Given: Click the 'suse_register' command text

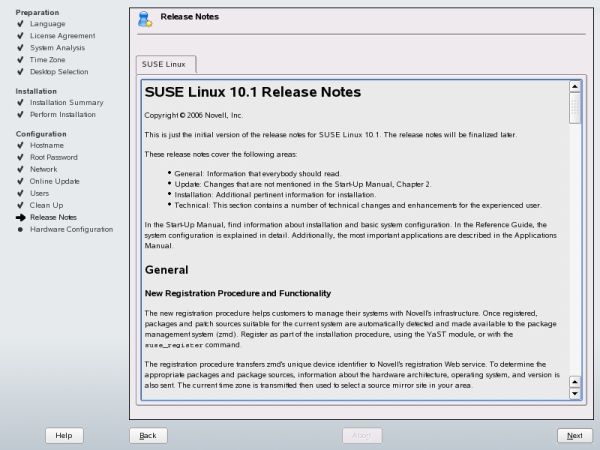Looking at the screenshot, I should (174, 345).
